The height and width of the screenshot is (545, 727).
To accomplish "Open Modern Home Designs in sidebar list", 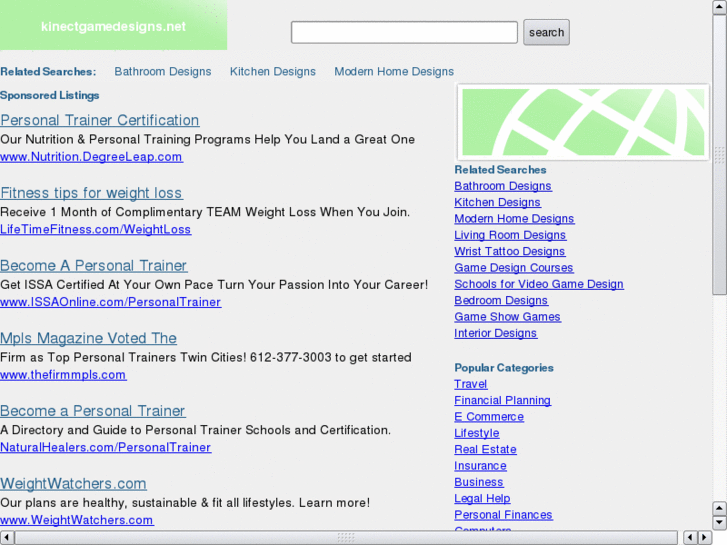I will pyautogui.click(x=514, y=218).
